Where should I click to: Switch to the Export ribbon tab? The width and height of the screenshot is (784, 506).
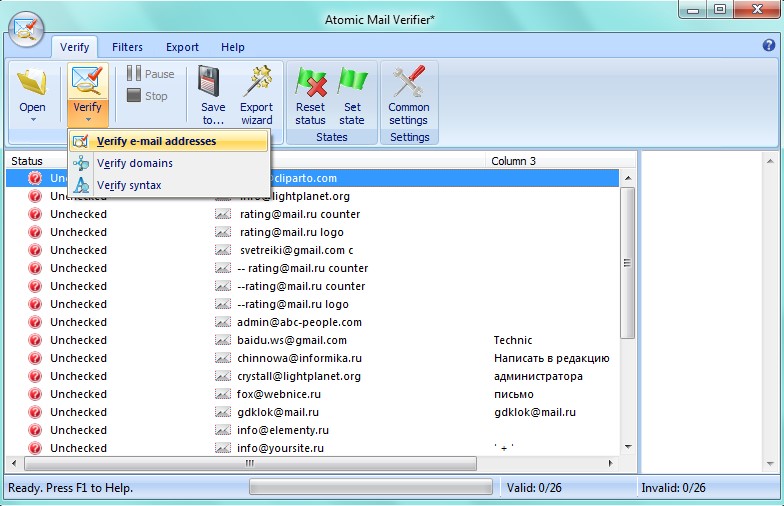[x=182, y=47]
